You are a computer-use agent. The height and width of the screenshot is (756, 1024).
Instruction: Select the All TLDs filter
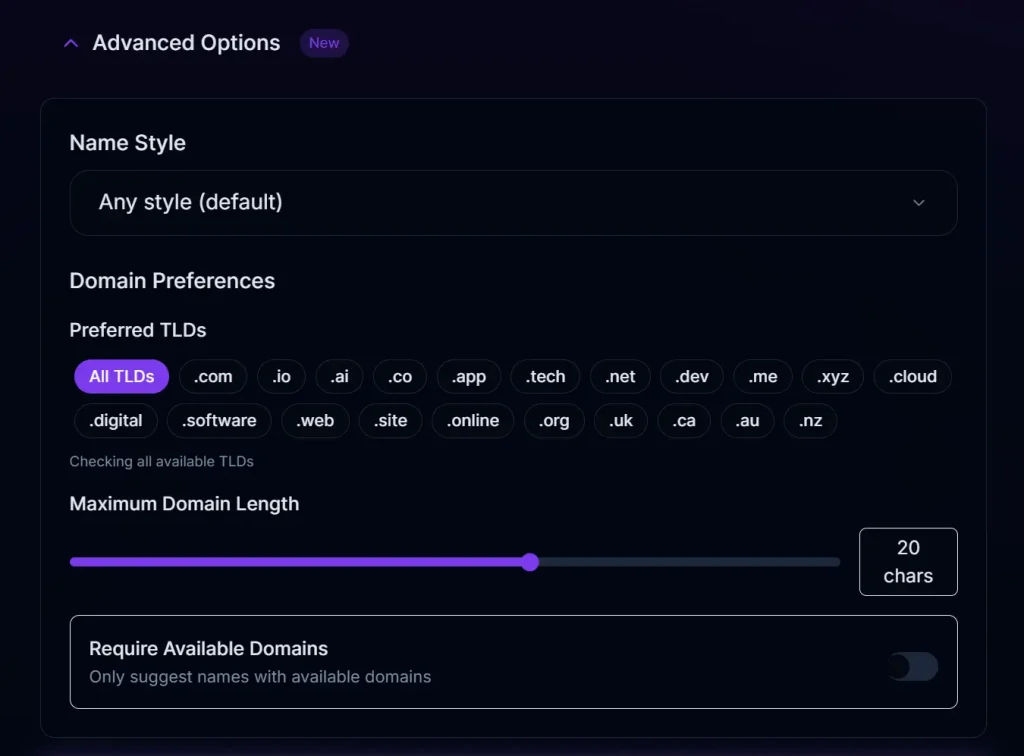tap(121, 376)
